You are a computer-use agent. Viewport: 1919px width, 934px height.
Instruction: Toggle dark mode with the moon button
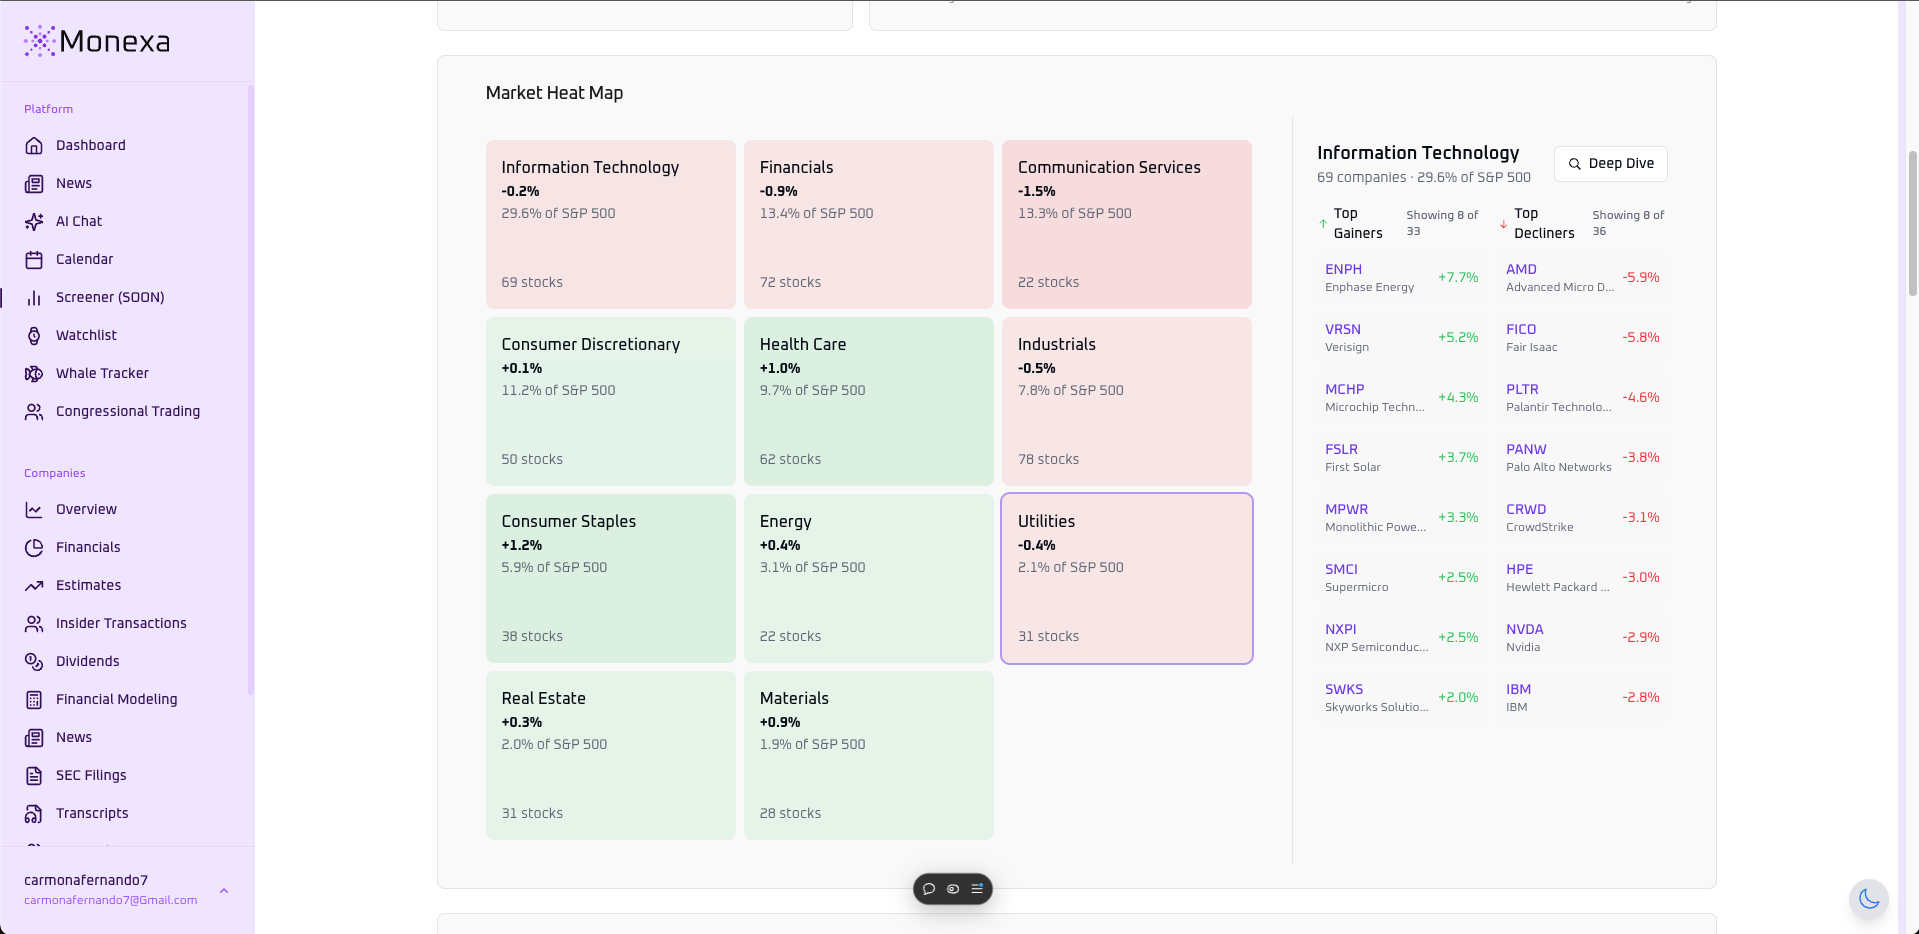coord(1868,899)
